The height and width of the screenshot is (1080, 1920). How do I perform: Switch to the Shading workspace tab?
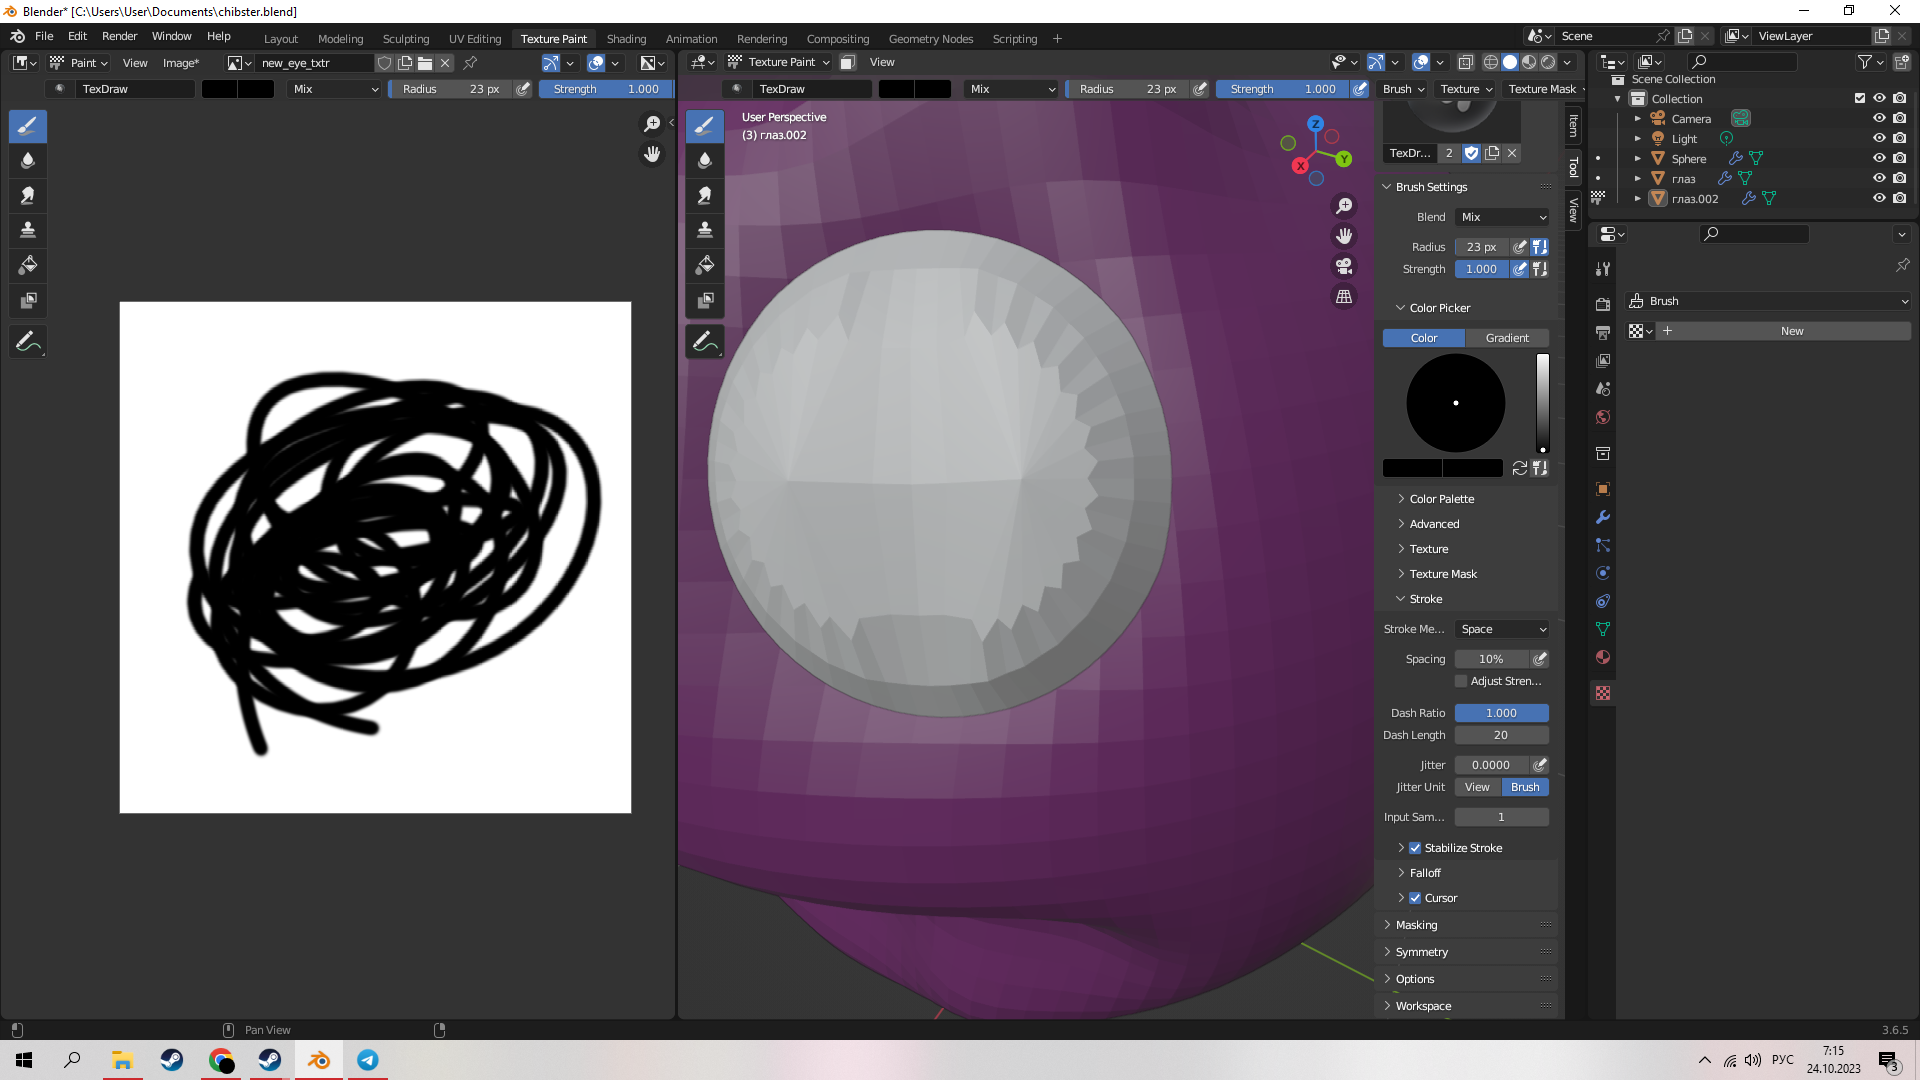pyautogui.click(x=626, y=39)
